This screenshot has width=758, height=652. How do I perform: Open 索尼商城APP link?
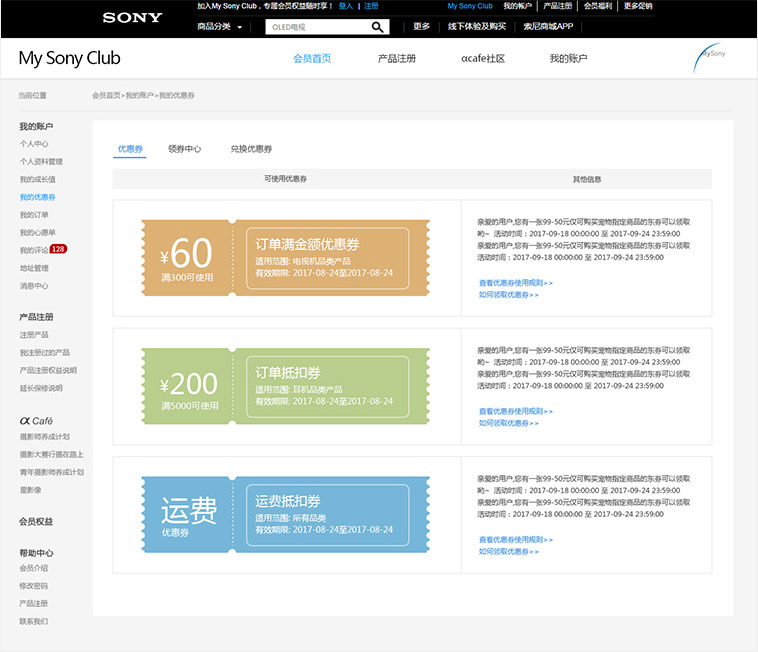coord(548,27)
